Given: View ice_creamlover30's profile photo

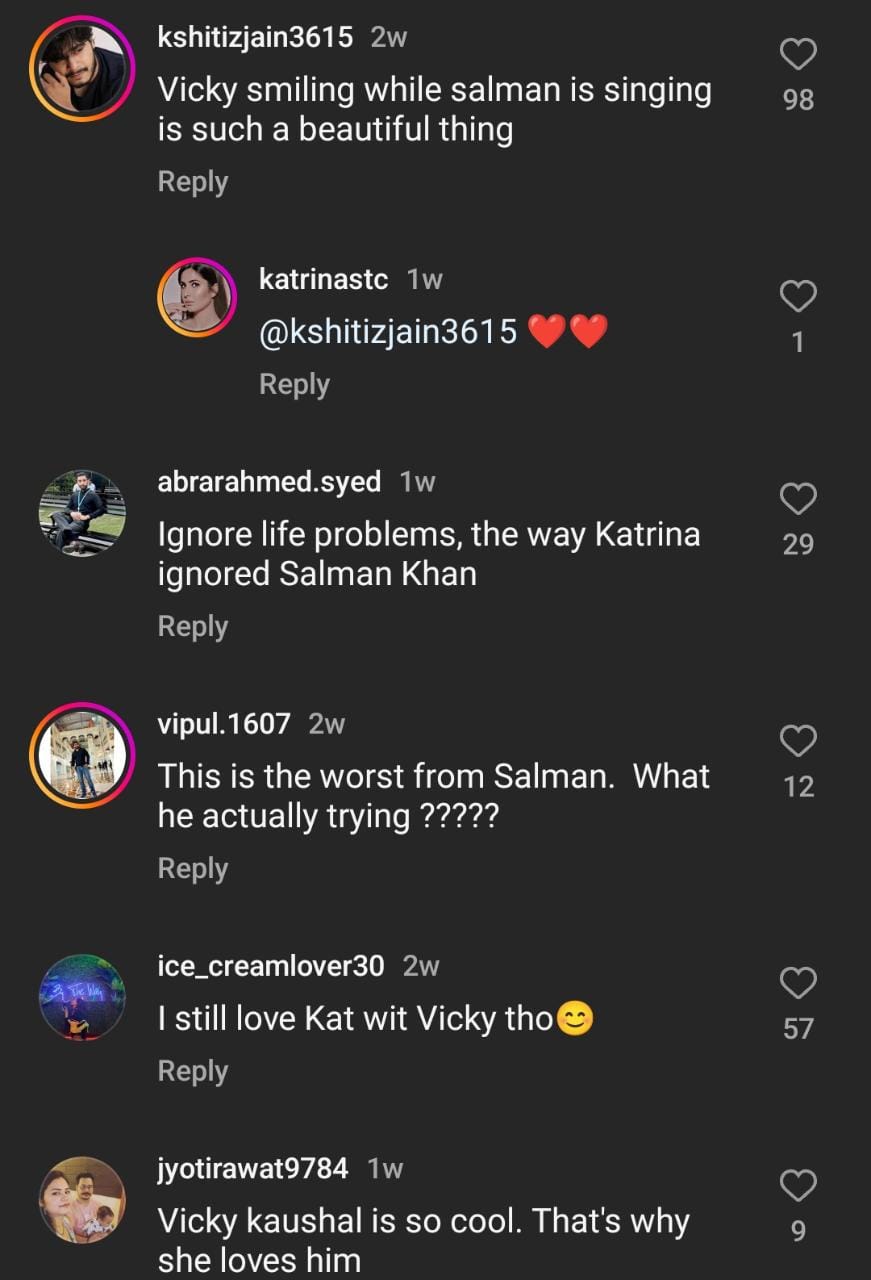Looking at the screenshot, I should click(x=81, y=997).
